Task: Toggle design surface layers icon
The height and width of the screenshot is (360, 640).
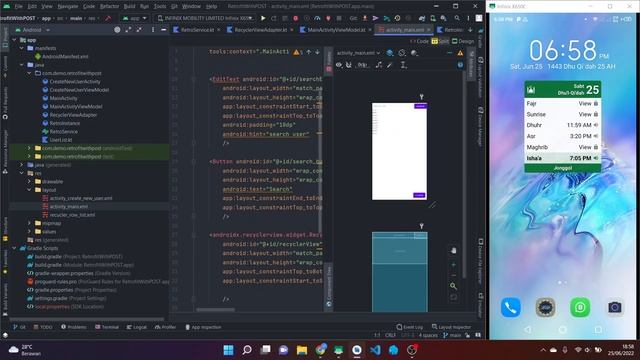Action: pos(390,53)
